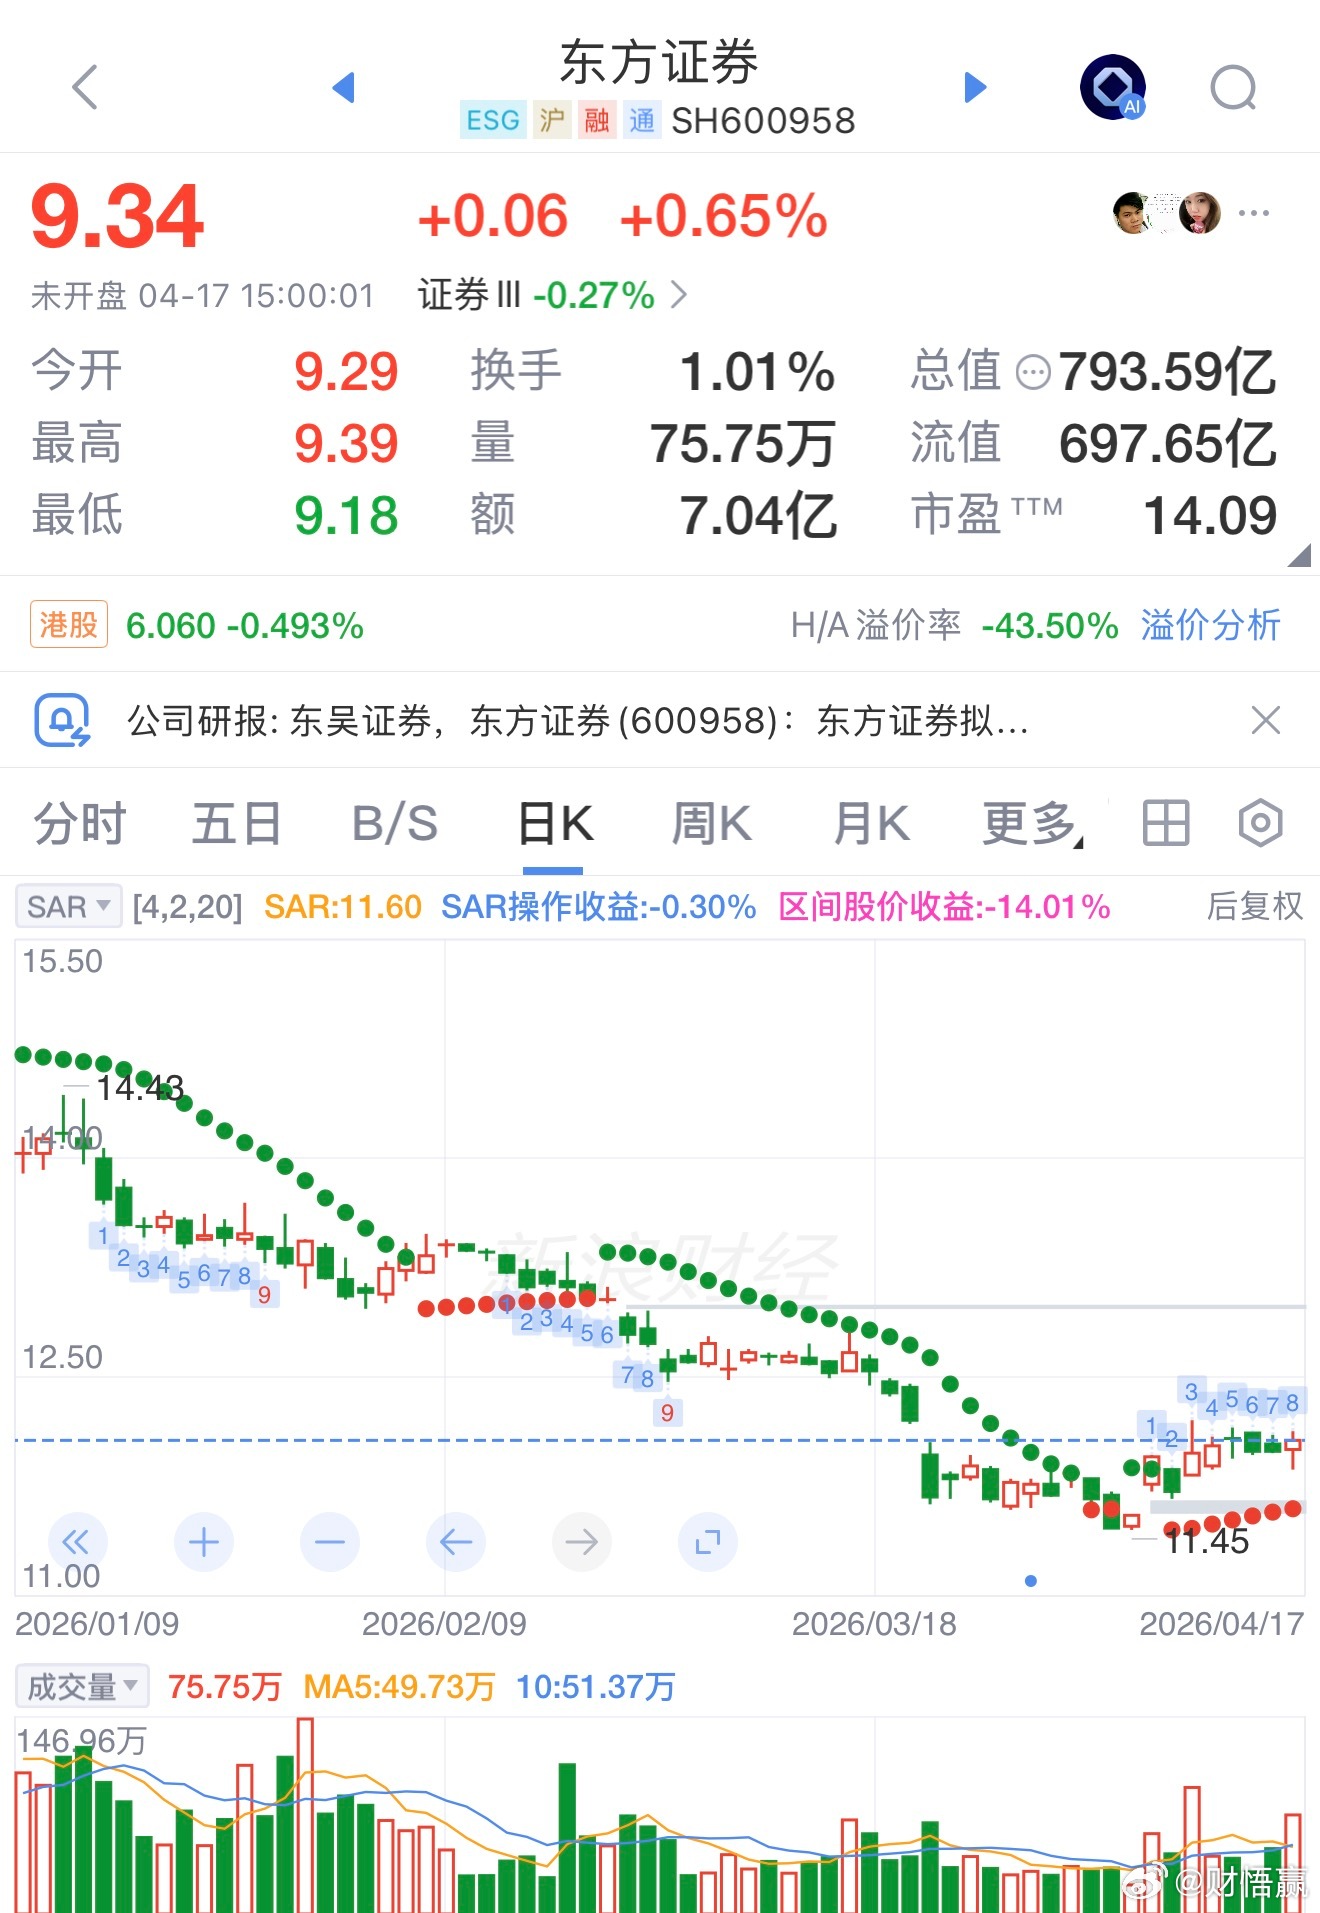The height and width of the screenshot is (1913, 1320).
Task: View the first user avatar
Action: [x=1133, y=213]
